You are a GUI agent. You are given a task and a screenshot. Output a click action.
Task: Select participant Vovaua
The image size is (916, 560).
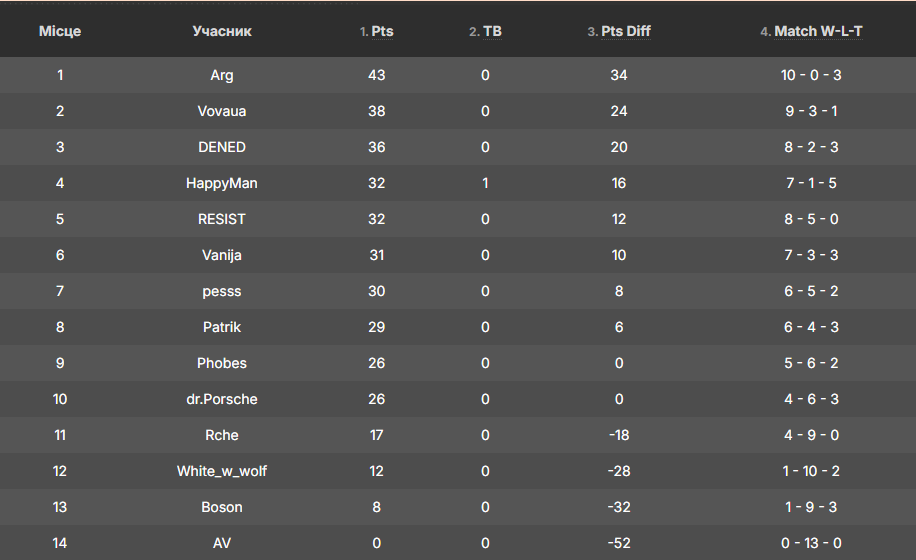(x=222, y=111)
